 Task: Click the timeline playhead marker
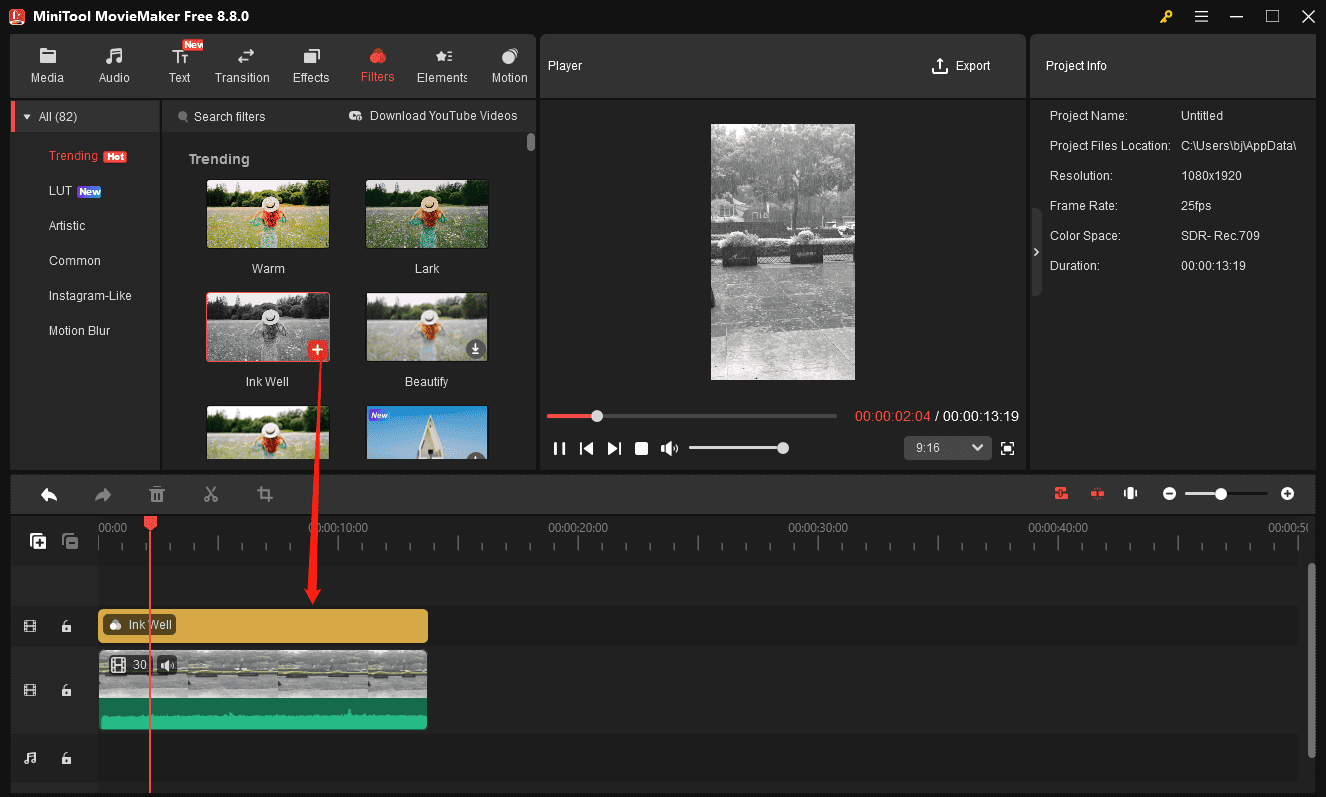[150, 523]
